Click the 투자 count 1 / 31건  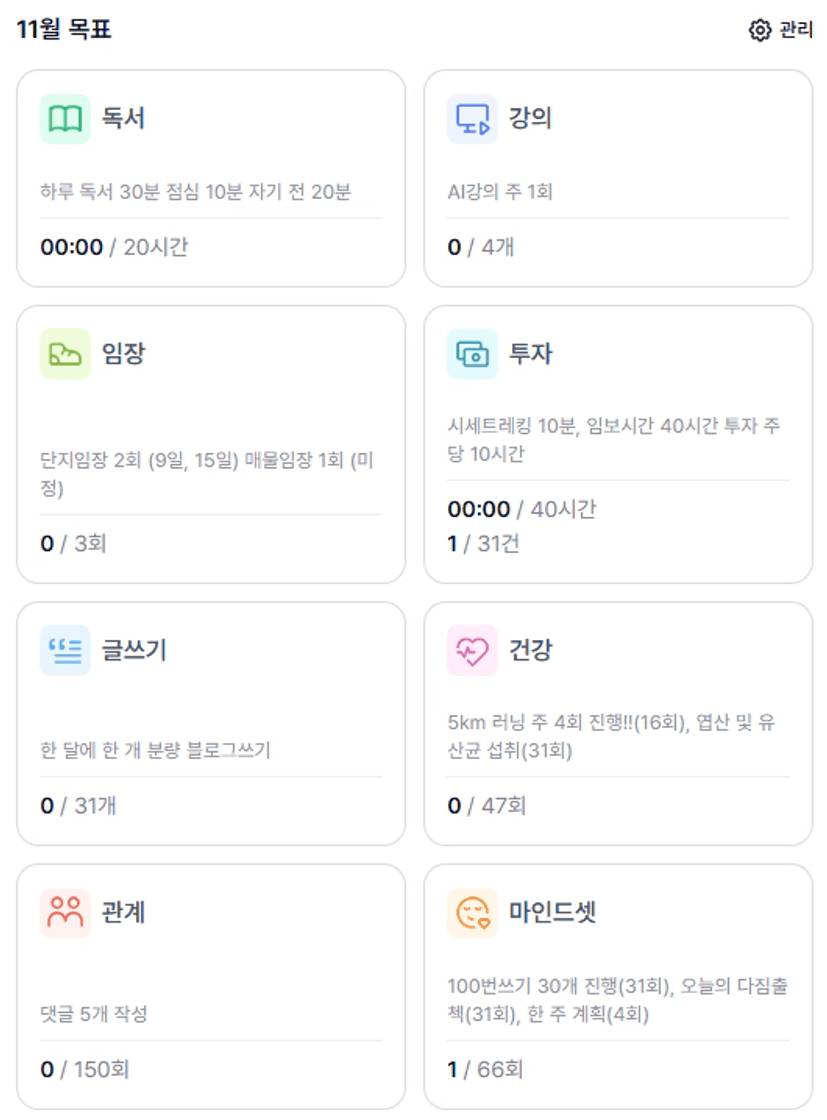pyautogui.click(x=483, y=544)
